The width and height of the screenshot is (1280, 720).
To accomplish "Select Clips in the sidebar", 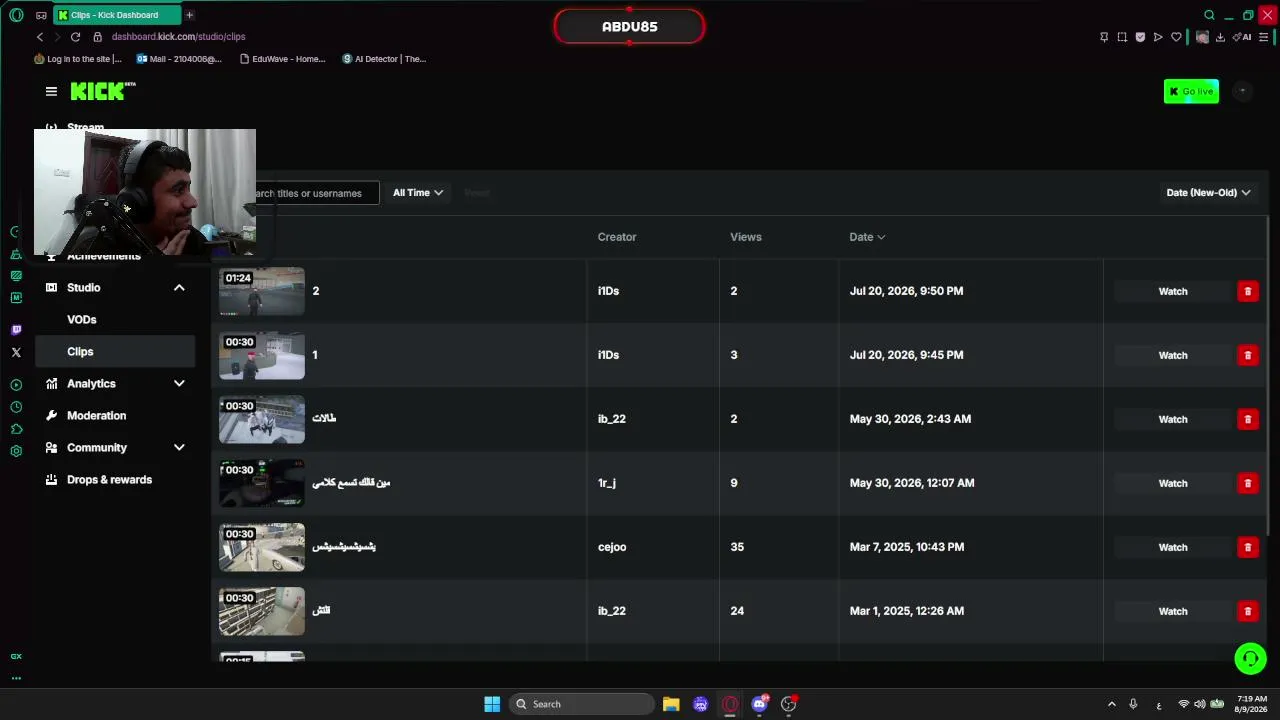I will click(115, 352).
